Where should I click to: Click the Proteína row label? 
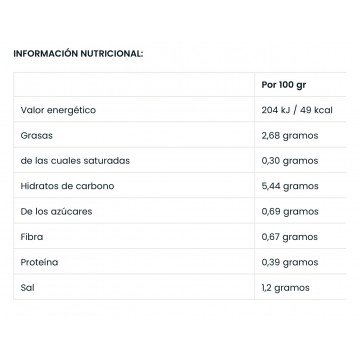click(39, 262)
